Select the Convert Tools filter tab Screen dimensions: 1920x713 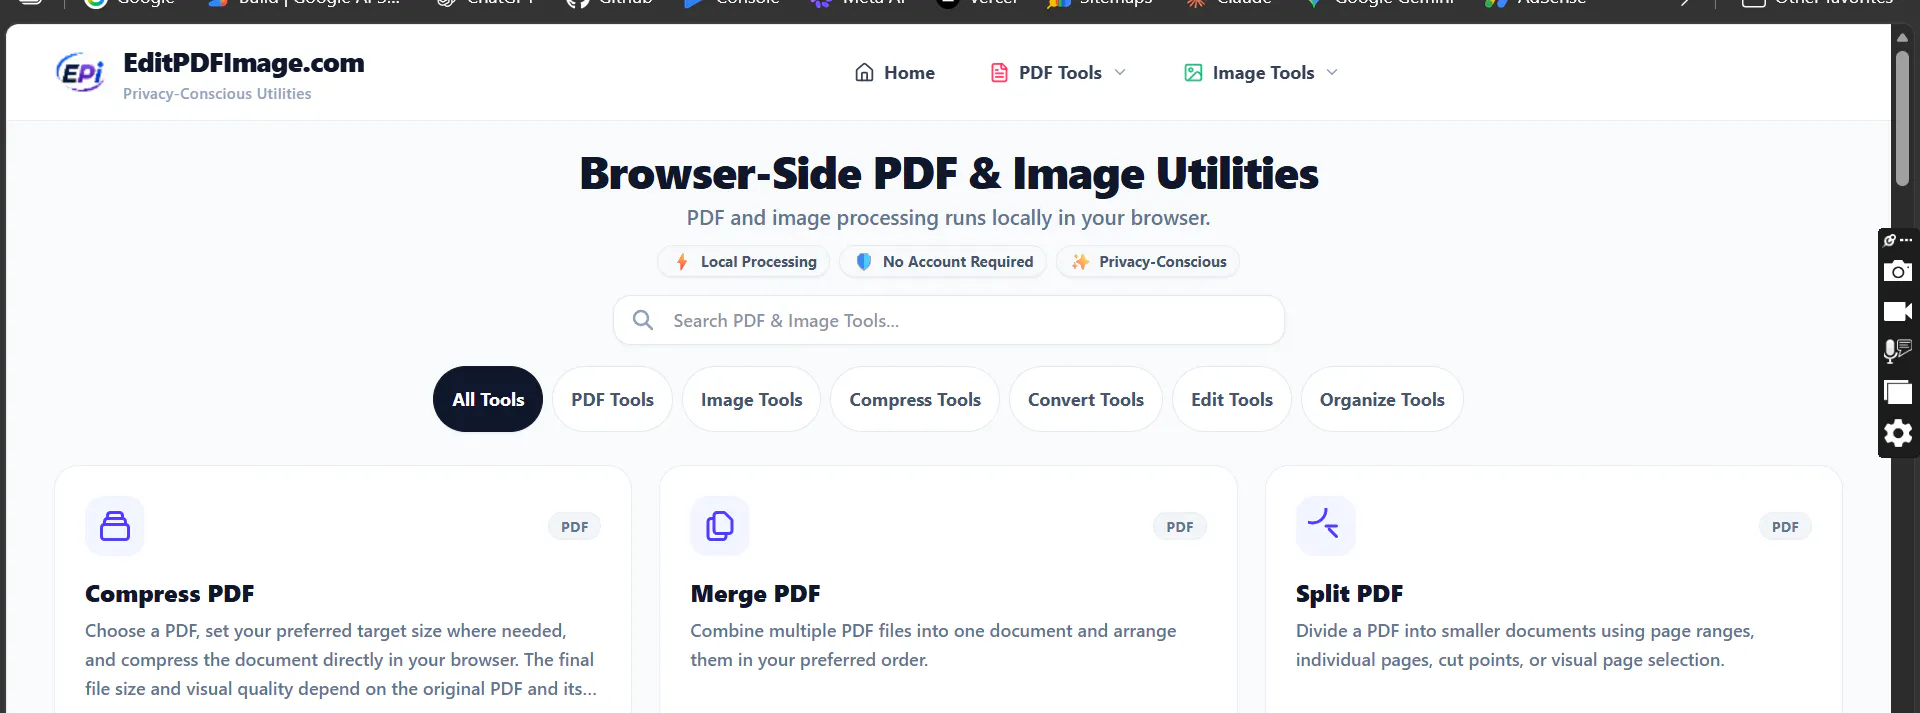click(x=1086, y=399)
